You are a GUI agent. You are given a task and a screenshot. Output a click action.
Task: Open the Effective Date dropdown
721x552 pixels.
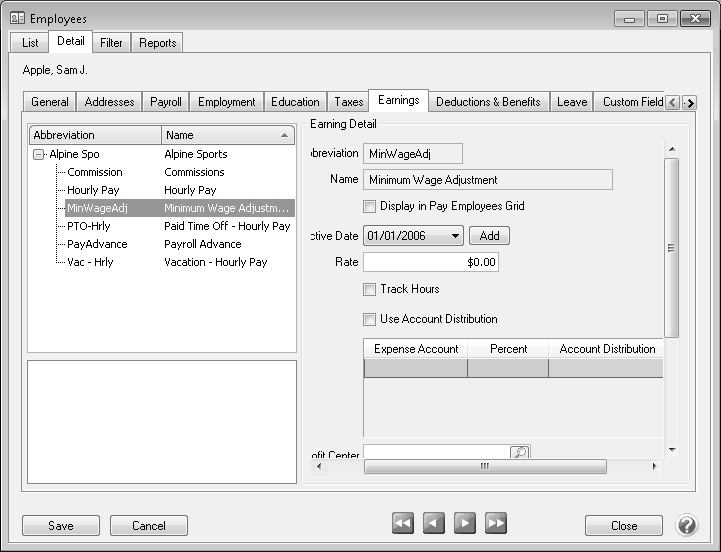click(x=455, y=236)
